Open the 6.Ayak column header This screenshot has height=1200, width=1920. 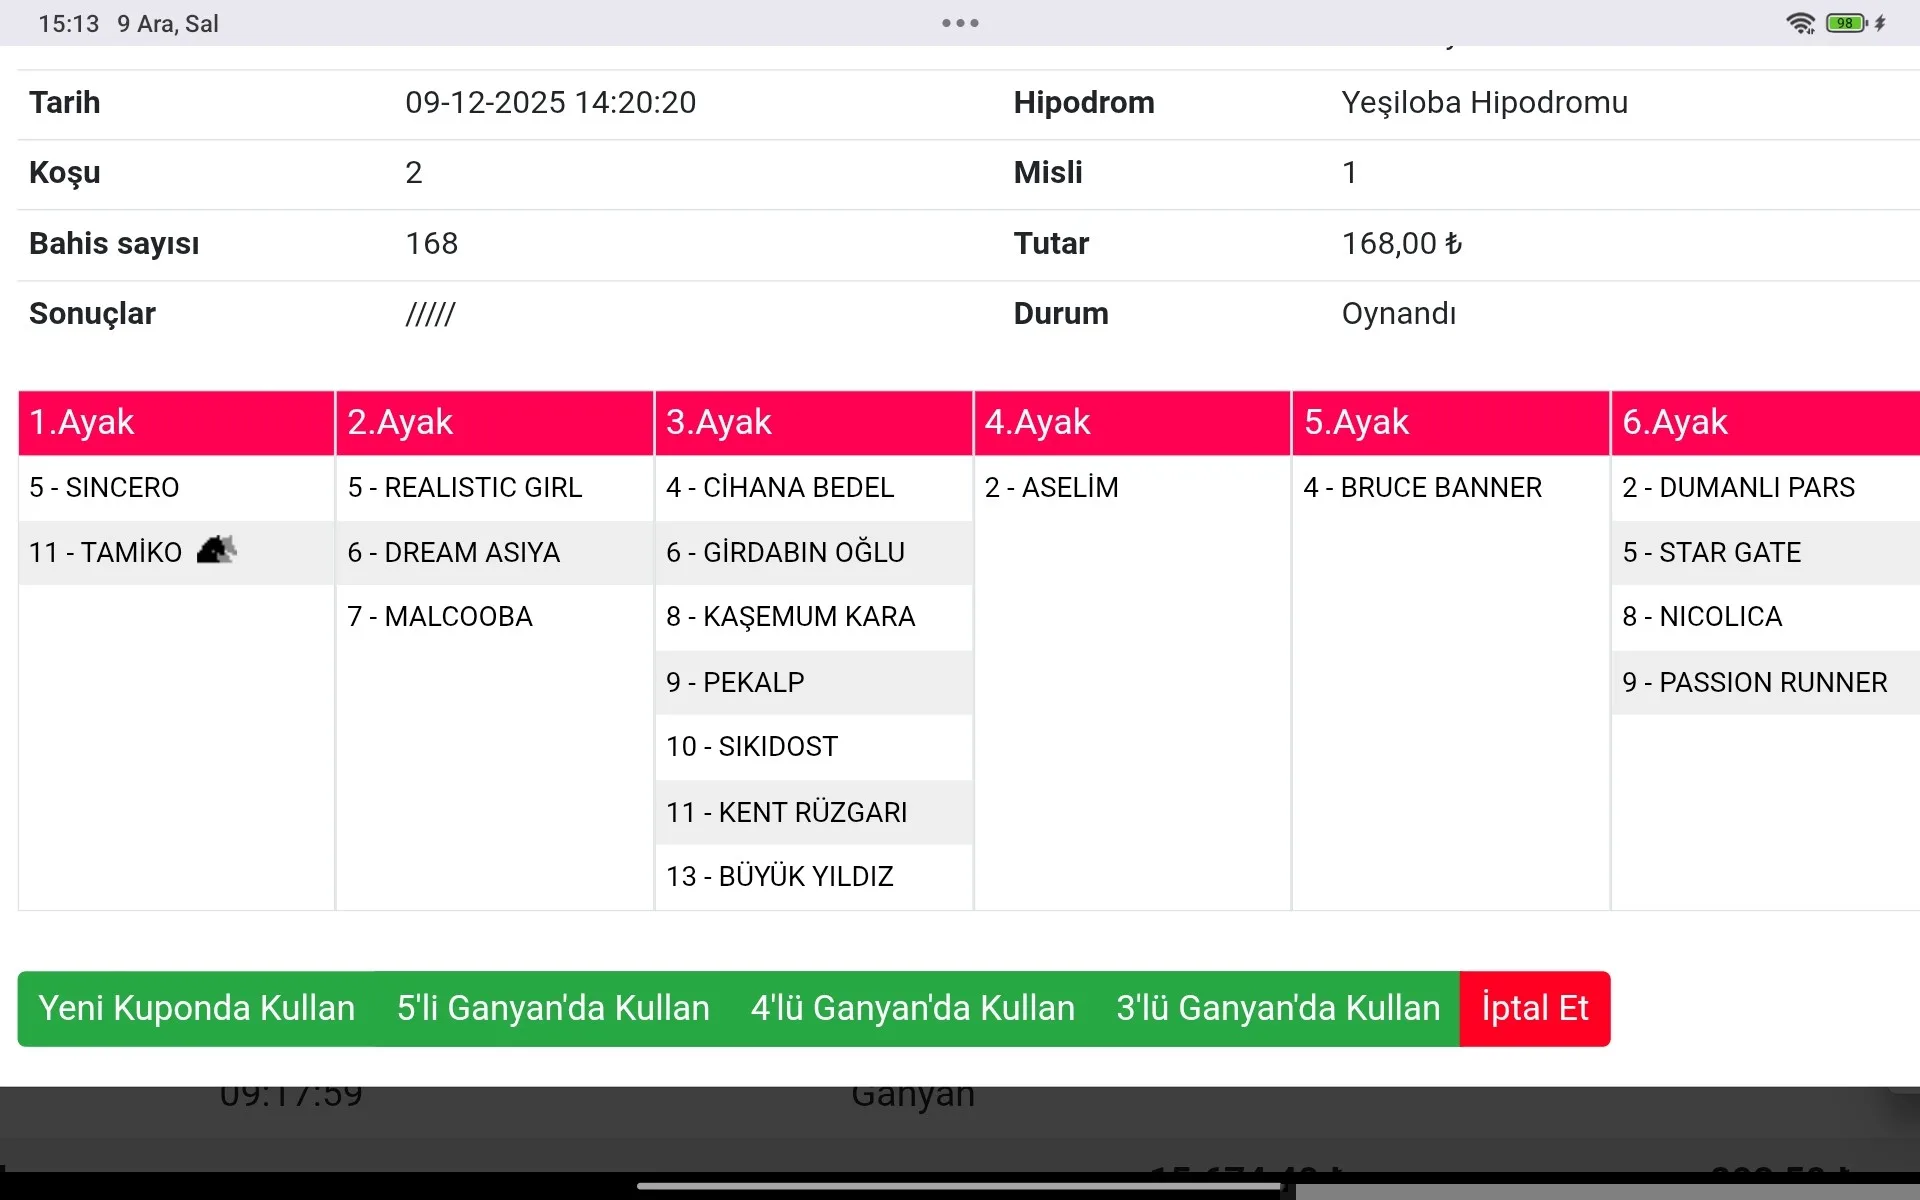[x=1765, y=422]
